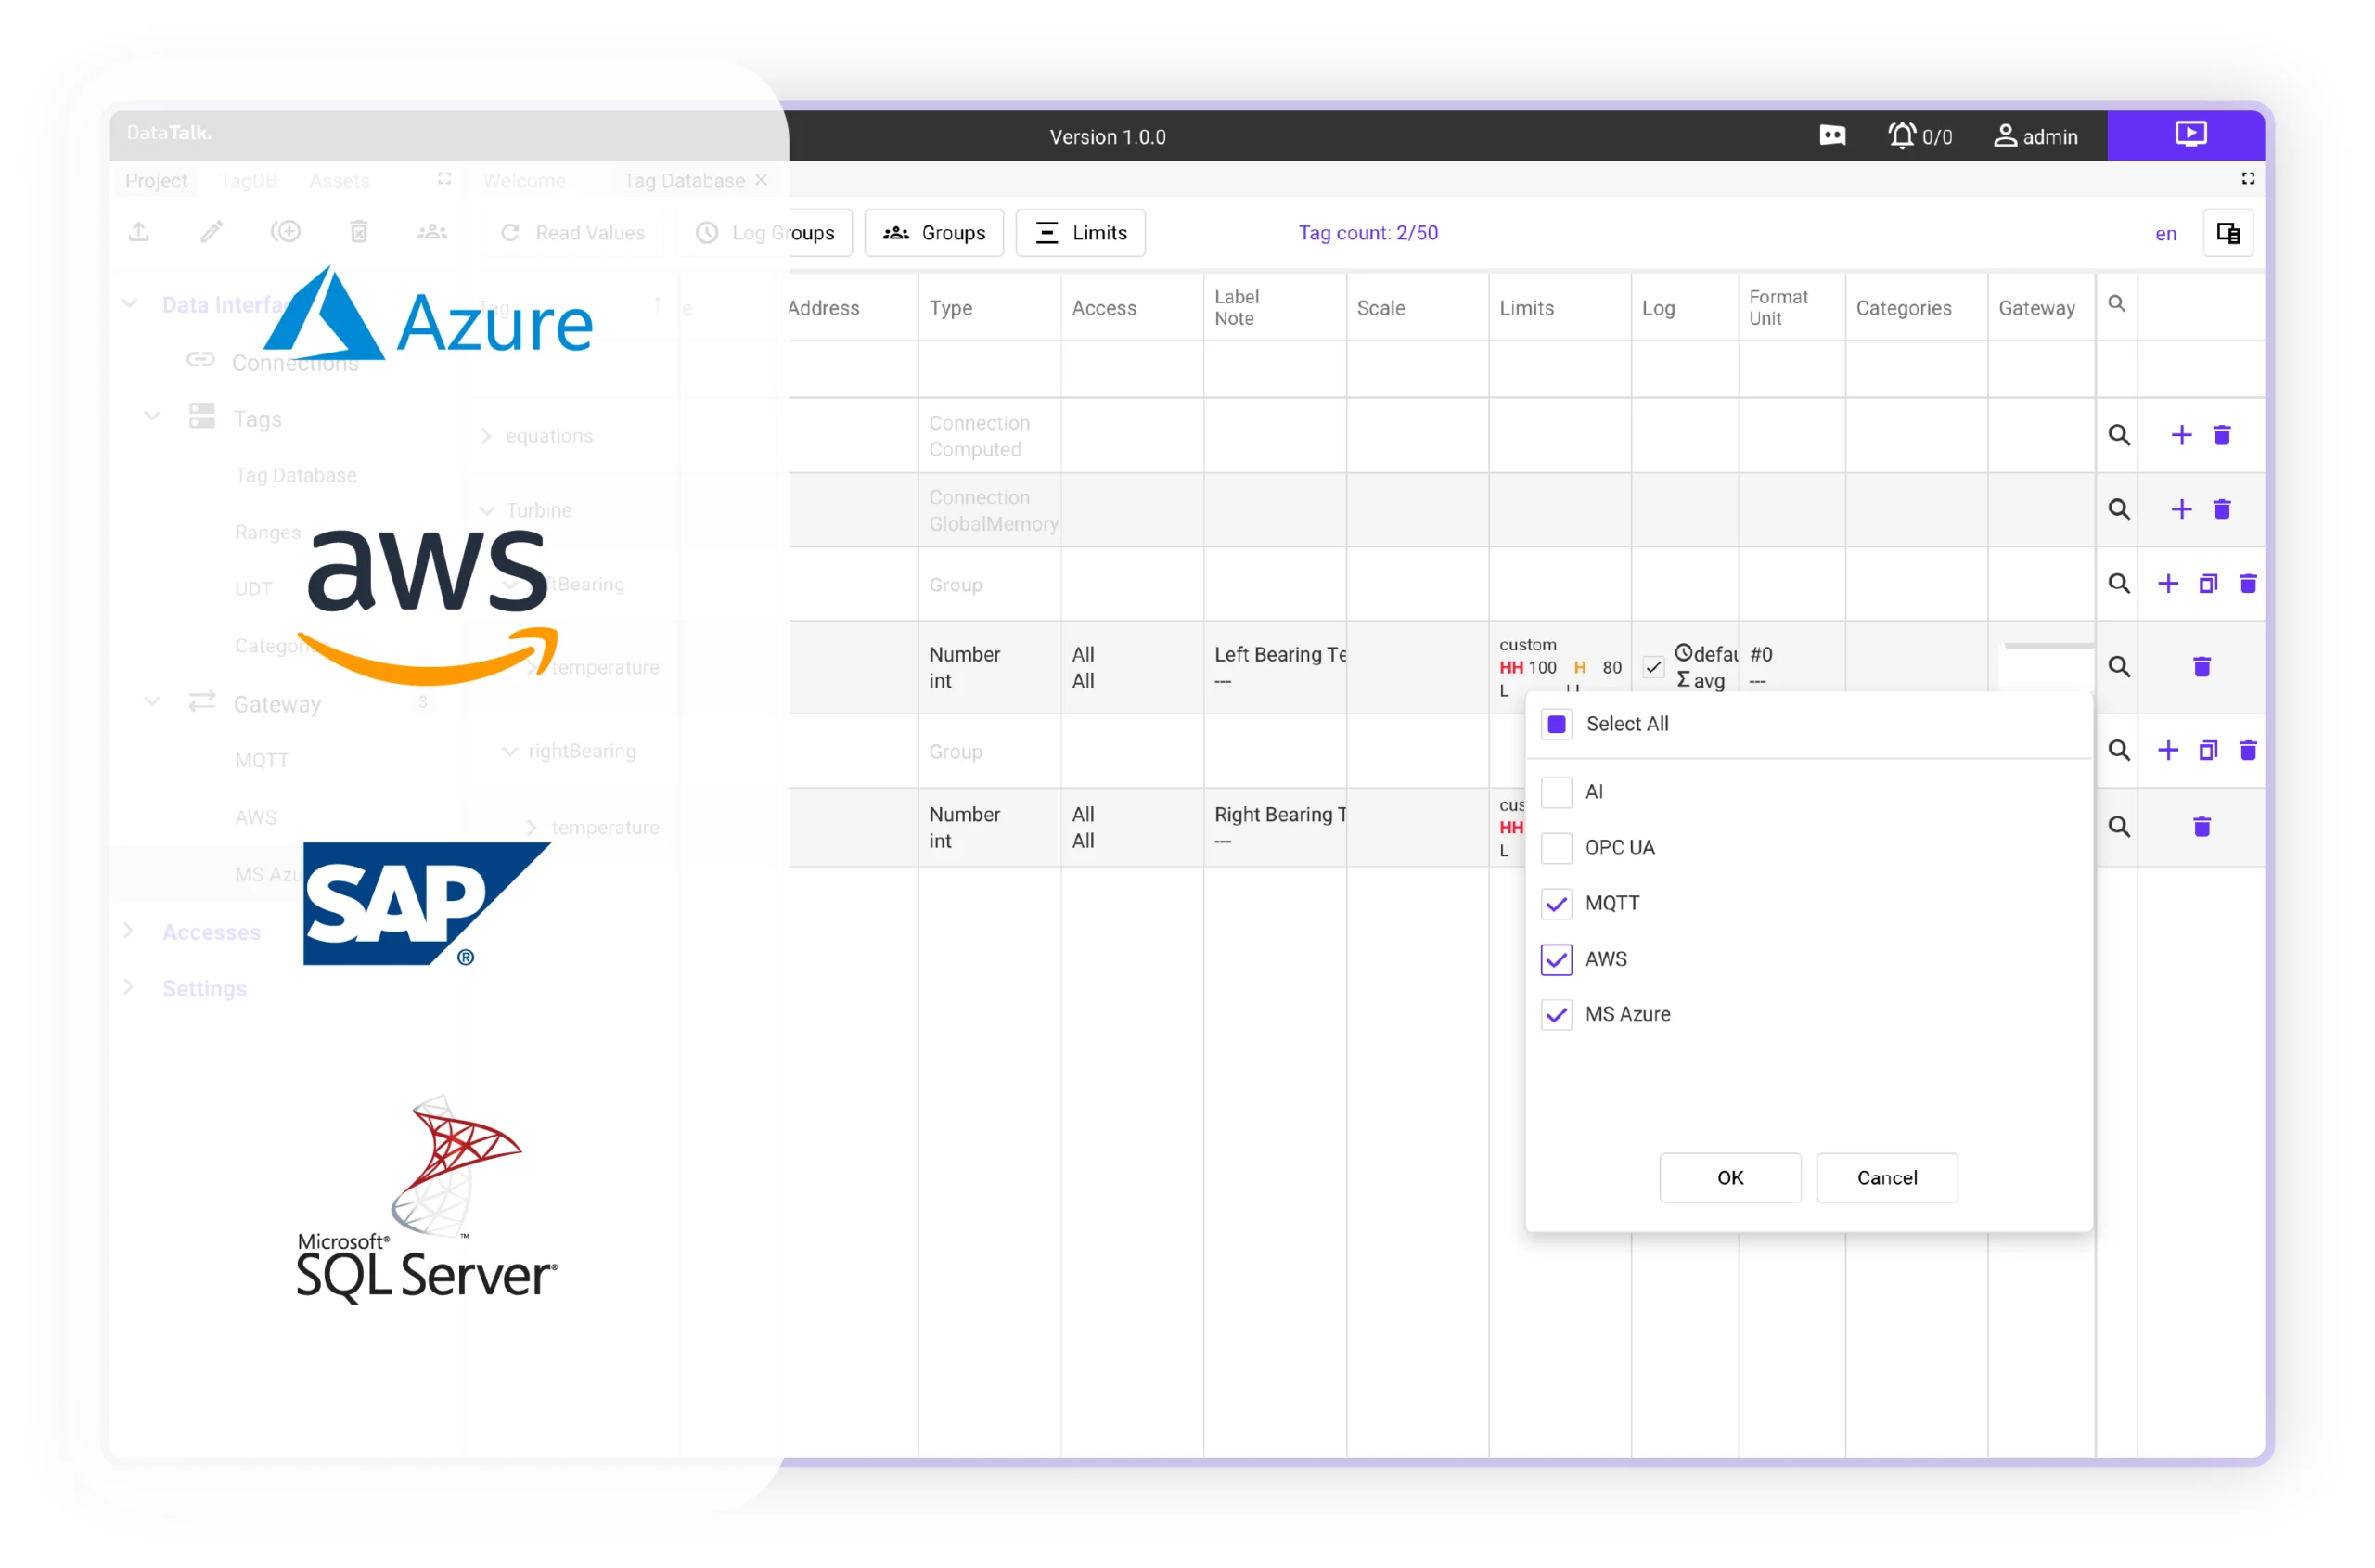Expand the equations tree node
This screenshot has height=1568, width=2375.
click(x=486, y=436)
